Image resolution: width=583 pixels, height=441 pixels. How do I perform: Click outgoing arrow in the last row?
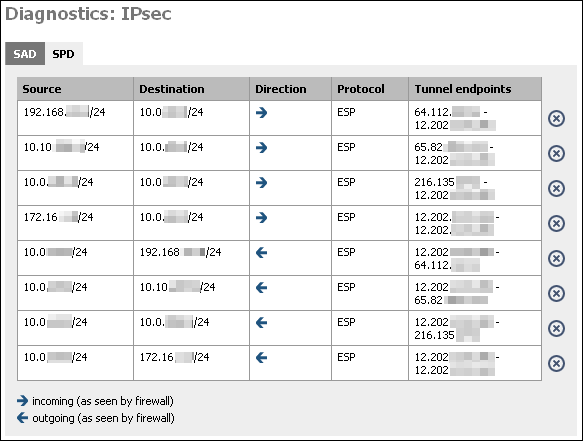(x=261, y=357)
